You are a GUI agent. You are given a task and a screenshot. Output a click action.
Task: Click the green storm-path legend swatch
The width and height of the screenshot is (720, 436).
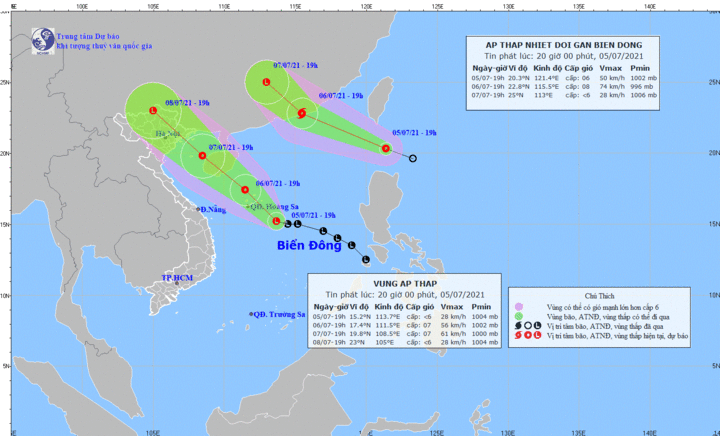[x=516, y=316]
